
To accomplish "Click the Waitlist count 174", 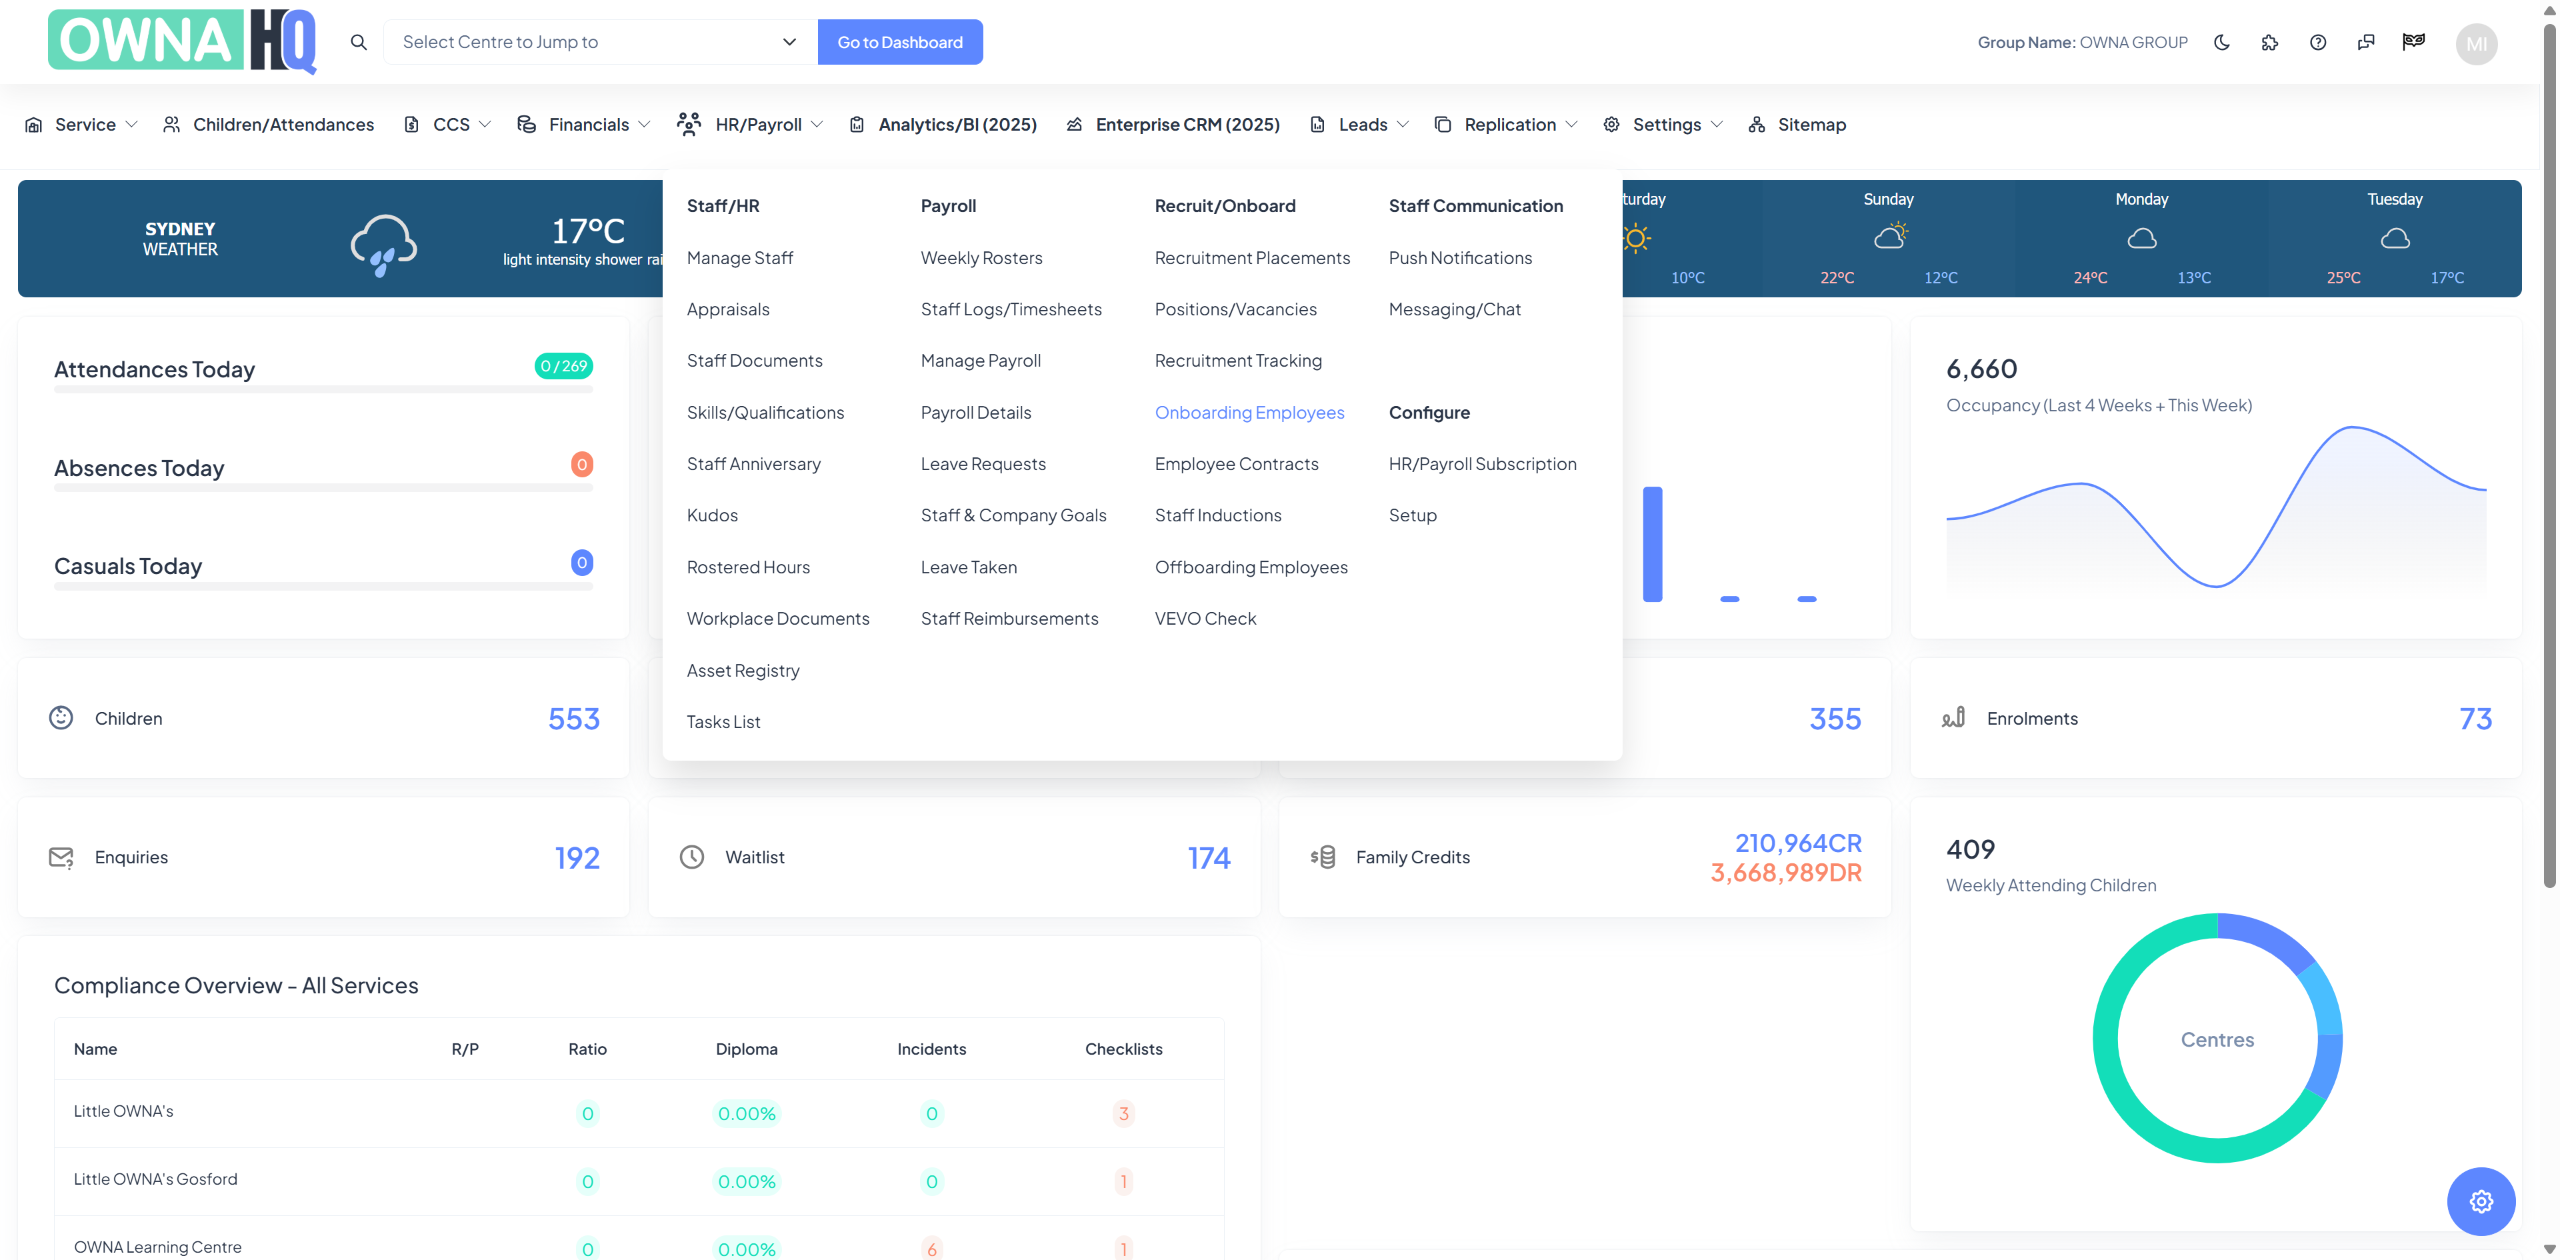I will click(1209, 858).
